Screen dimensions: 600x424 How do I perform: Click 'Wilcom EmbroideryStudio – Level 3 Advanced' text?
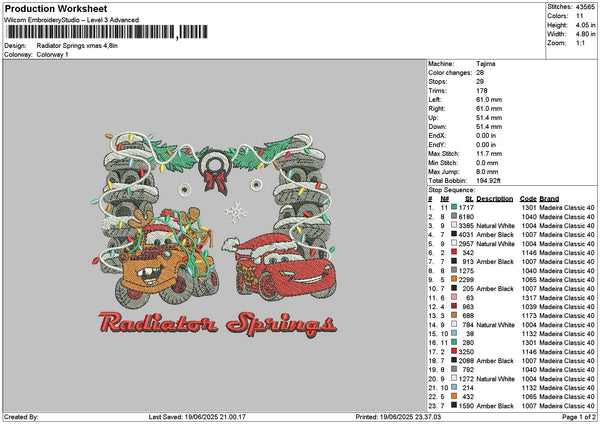pos(72,20)
